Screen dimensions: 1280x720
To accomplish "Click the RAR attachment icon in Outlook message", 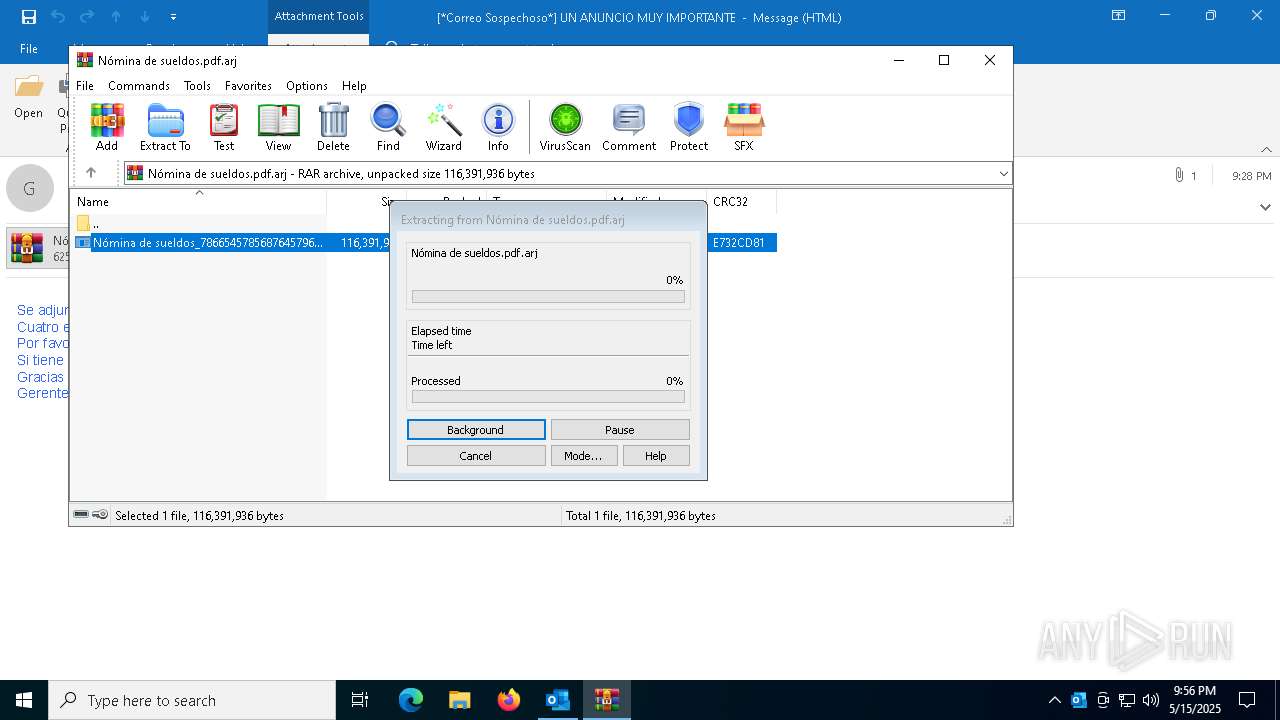I will [27, 248].
